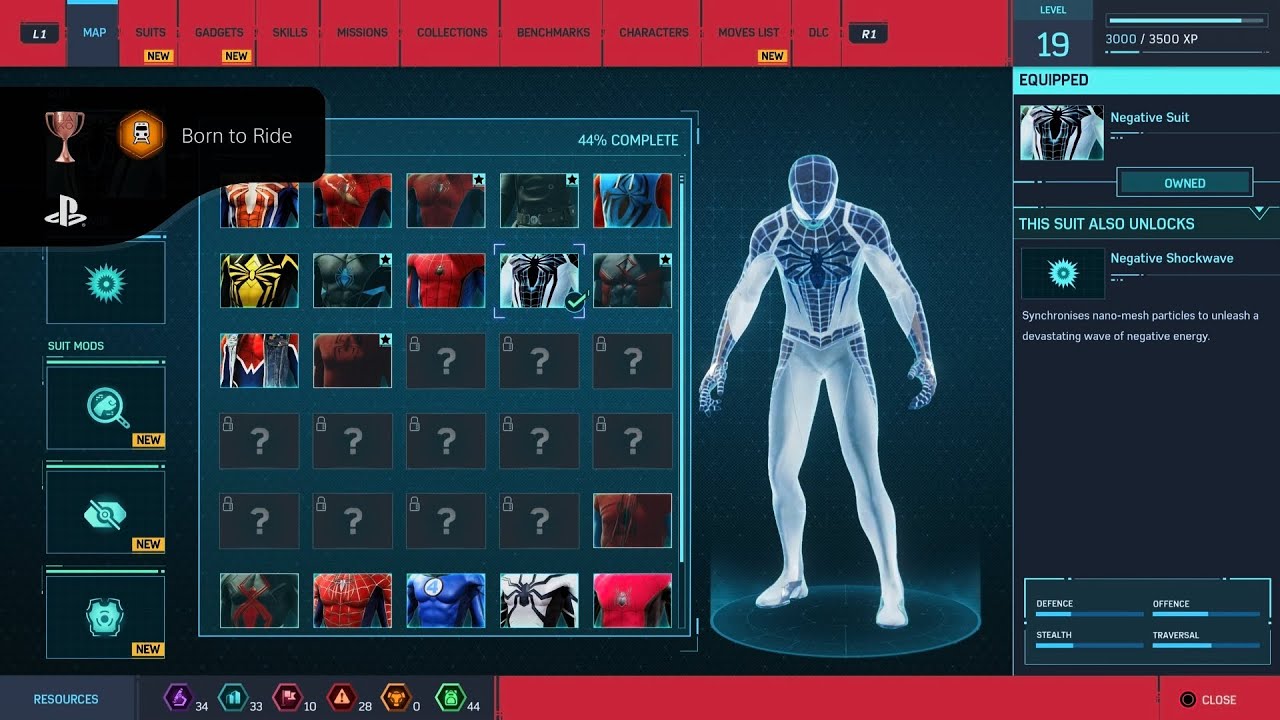Expand the This Suit Also Unlocks section arrow
The height and width of the screenshot is (720, 1280).
tap(1259, 213)
